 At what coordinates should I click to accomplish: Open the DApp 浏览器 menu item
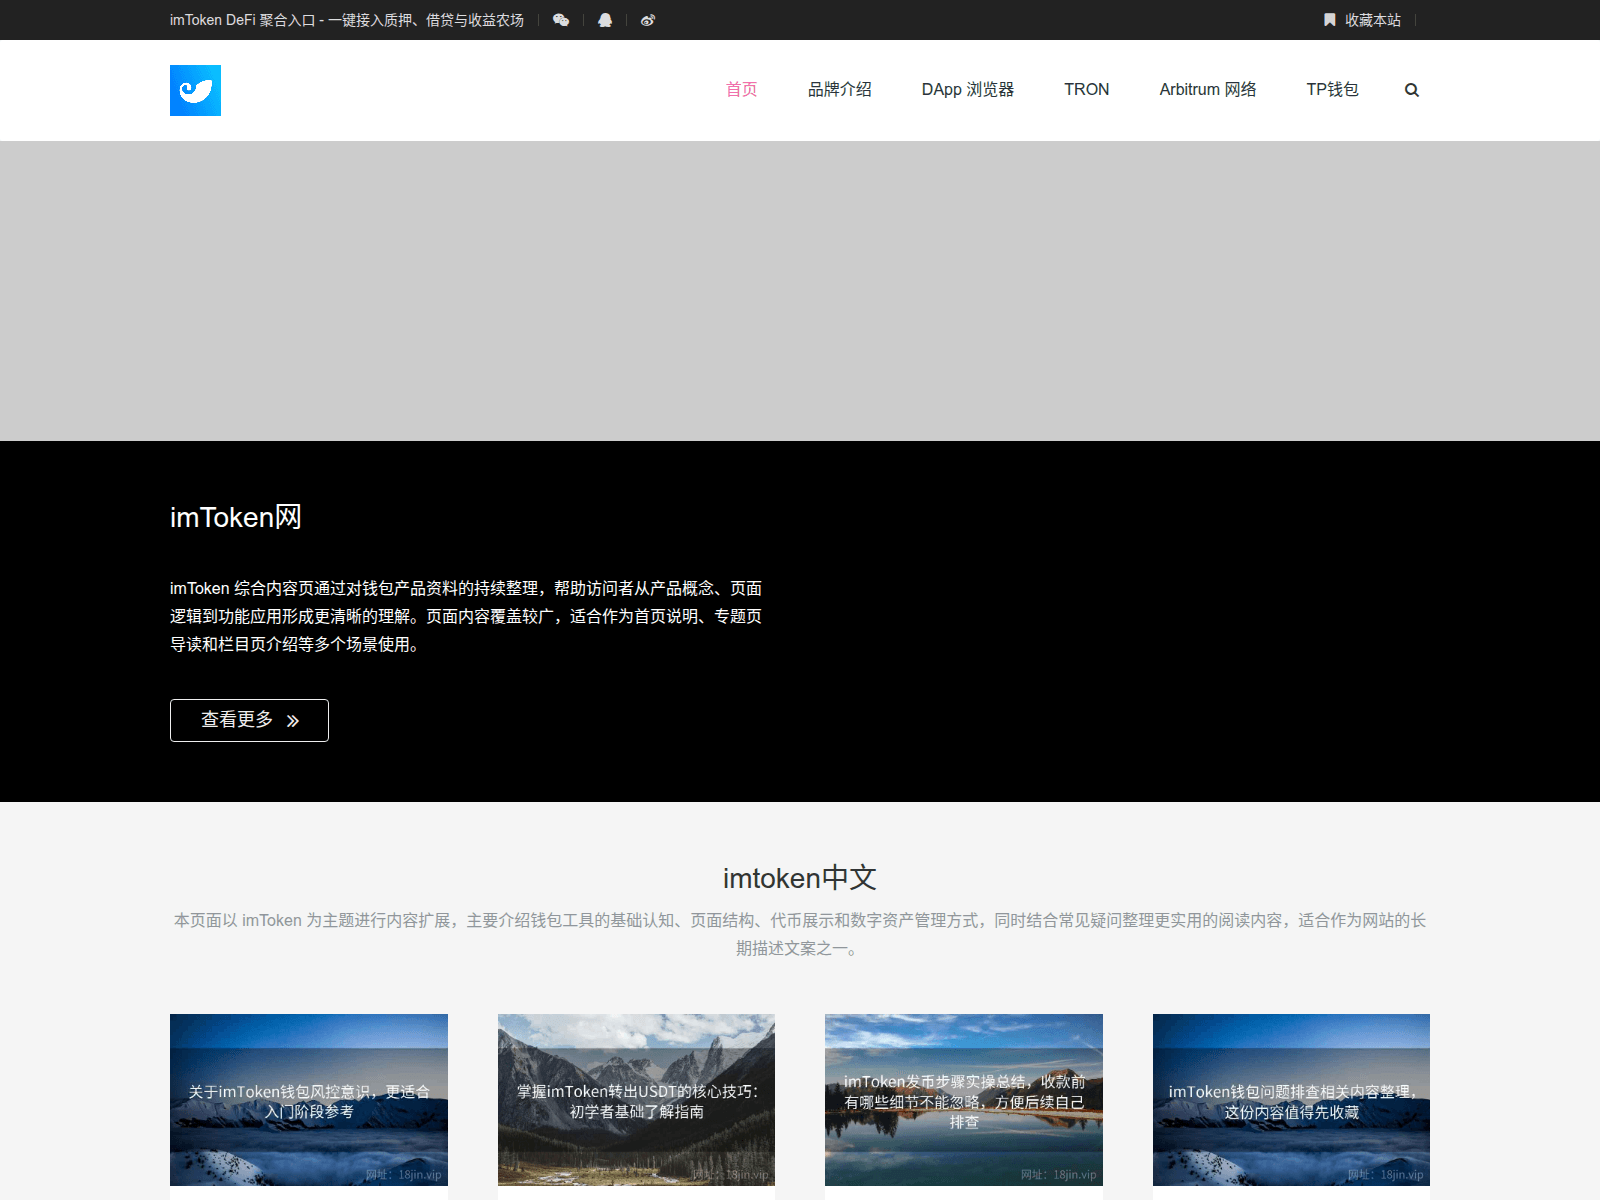[x=968, y=90]
